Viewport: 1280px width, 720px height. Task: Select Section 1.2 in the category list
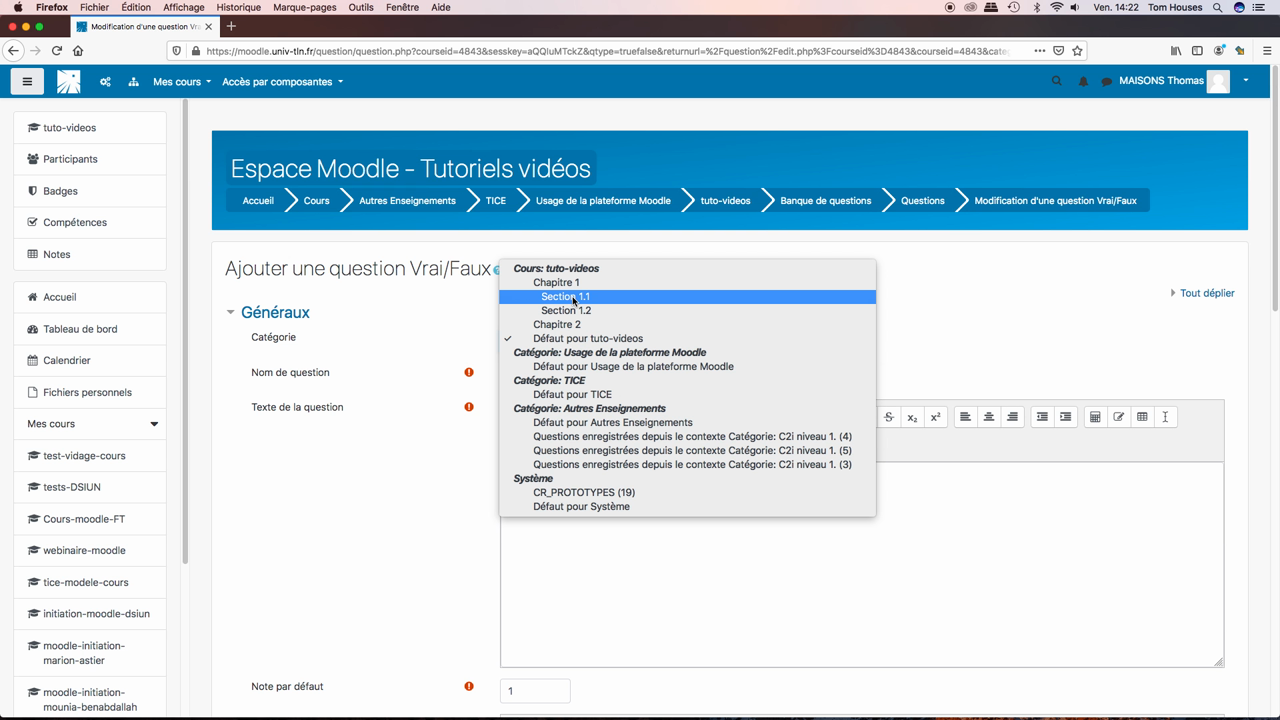tap(566, 311)
